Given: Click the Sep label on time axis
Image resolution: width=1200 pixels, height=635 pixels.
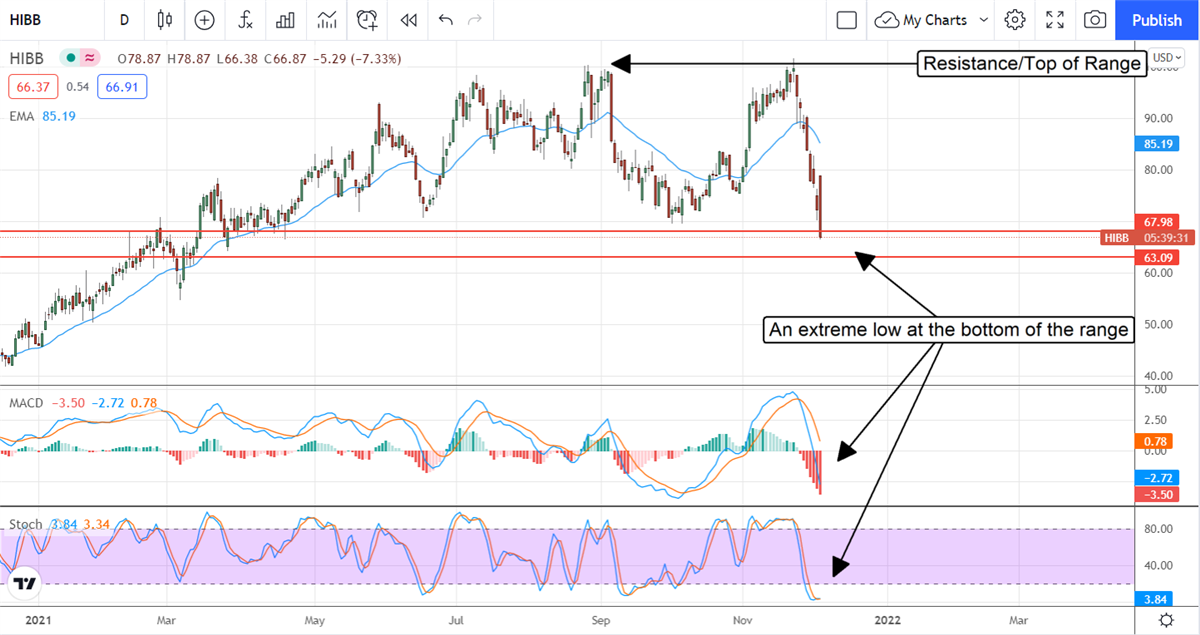Looking at the screenshot, I should coord(600,620).
